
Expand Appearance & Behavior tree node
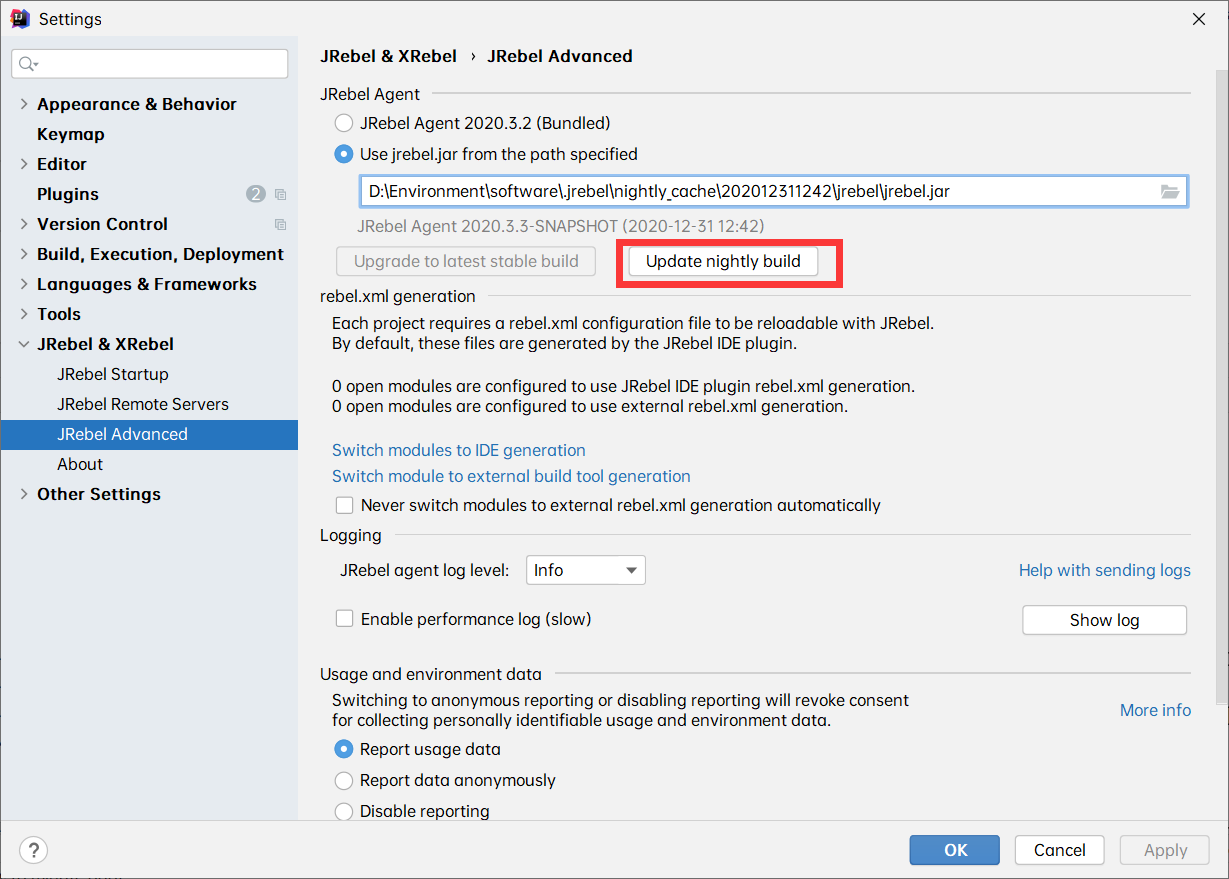24,104
